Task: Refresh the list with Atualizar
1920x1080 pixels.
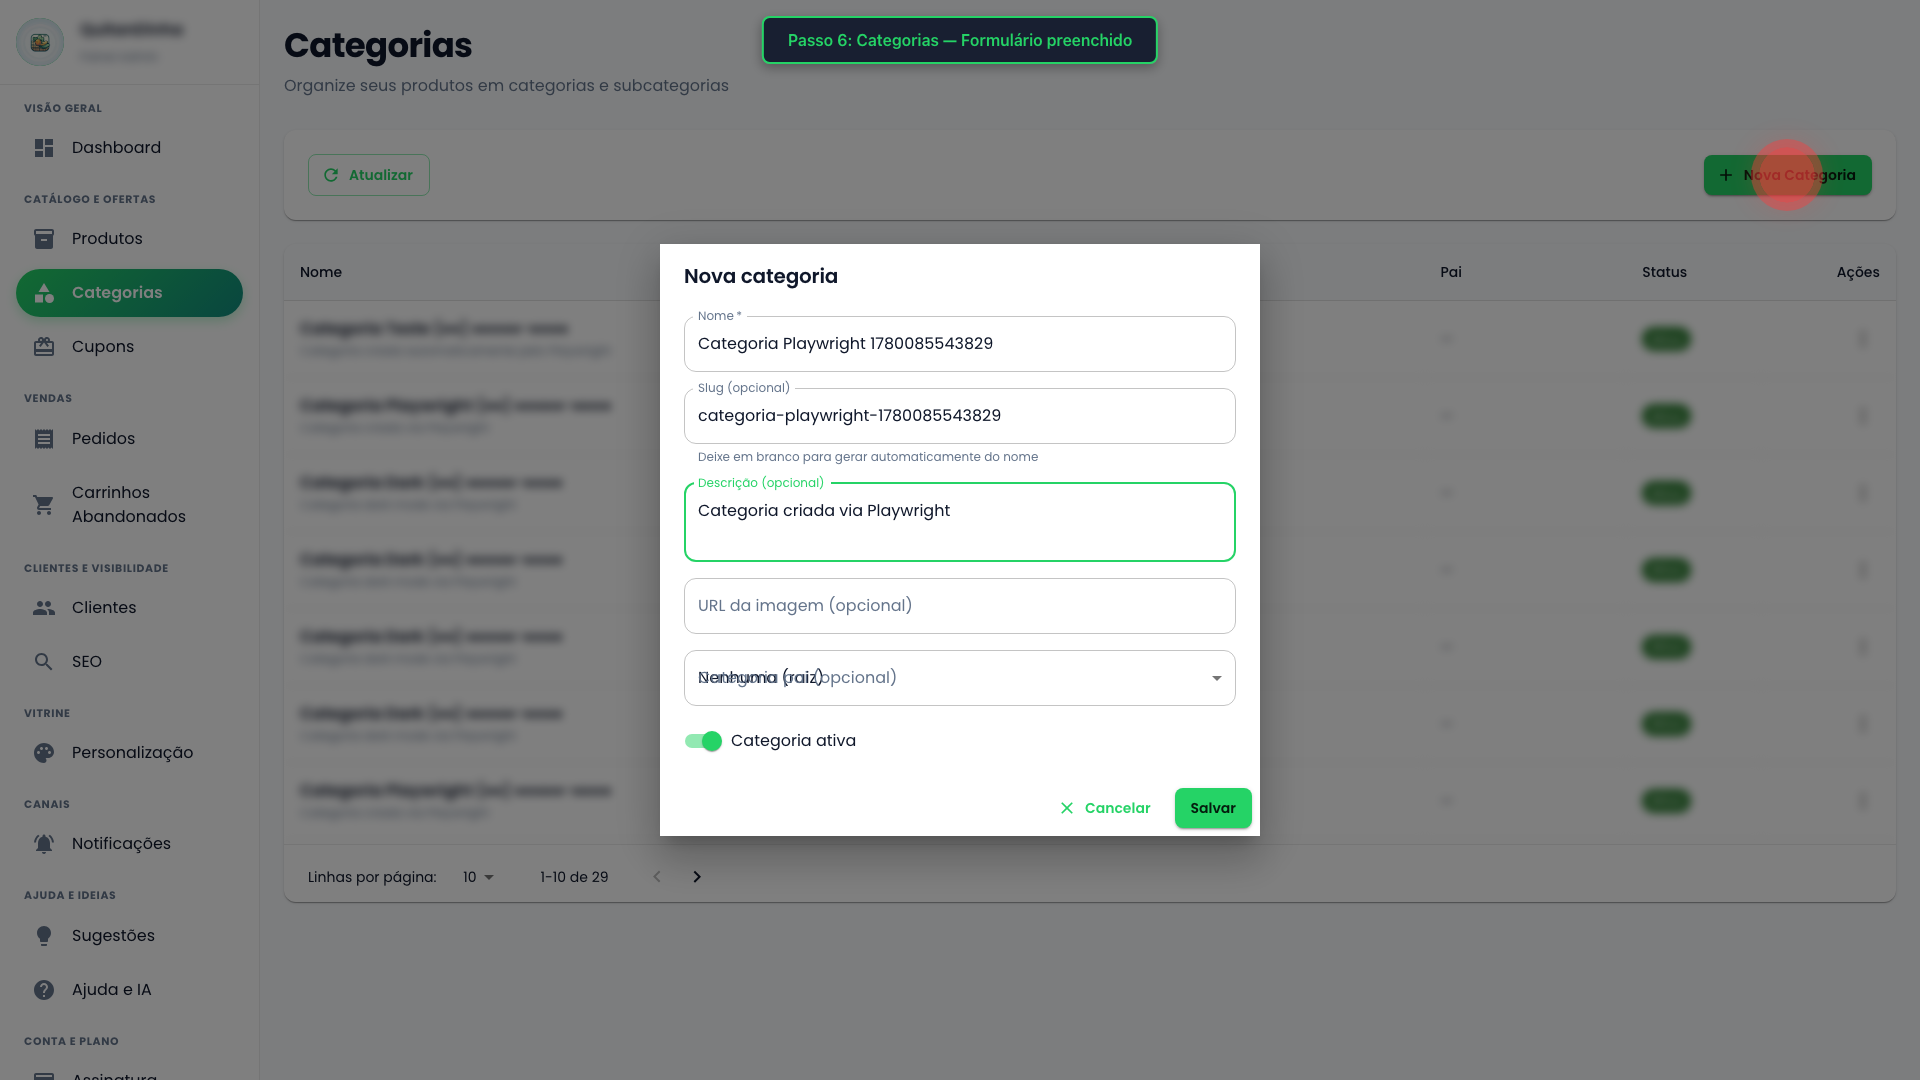Action: pos(369,175)
